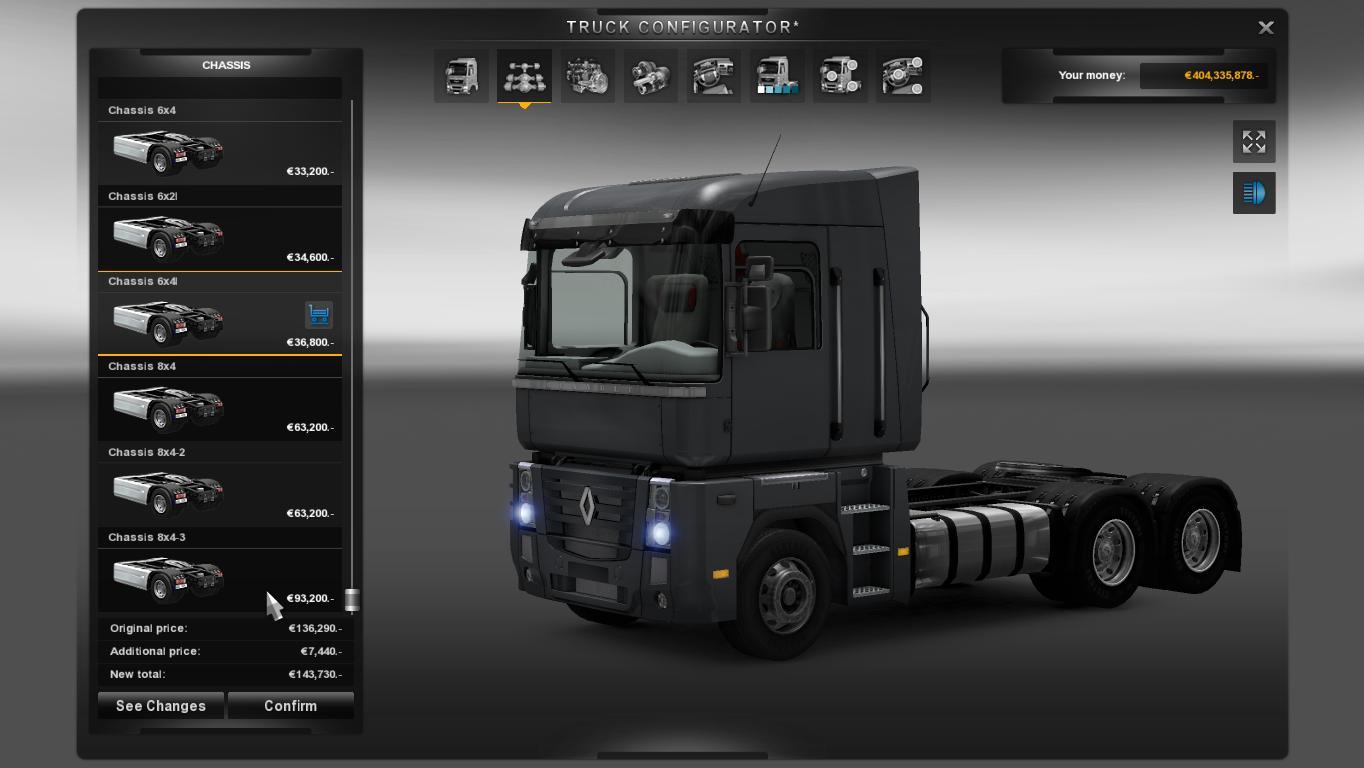Screen dimensions: 1364x768
Task: Select the €34,600 Chassis 6x2 option
Action: (x=219, y=238)
